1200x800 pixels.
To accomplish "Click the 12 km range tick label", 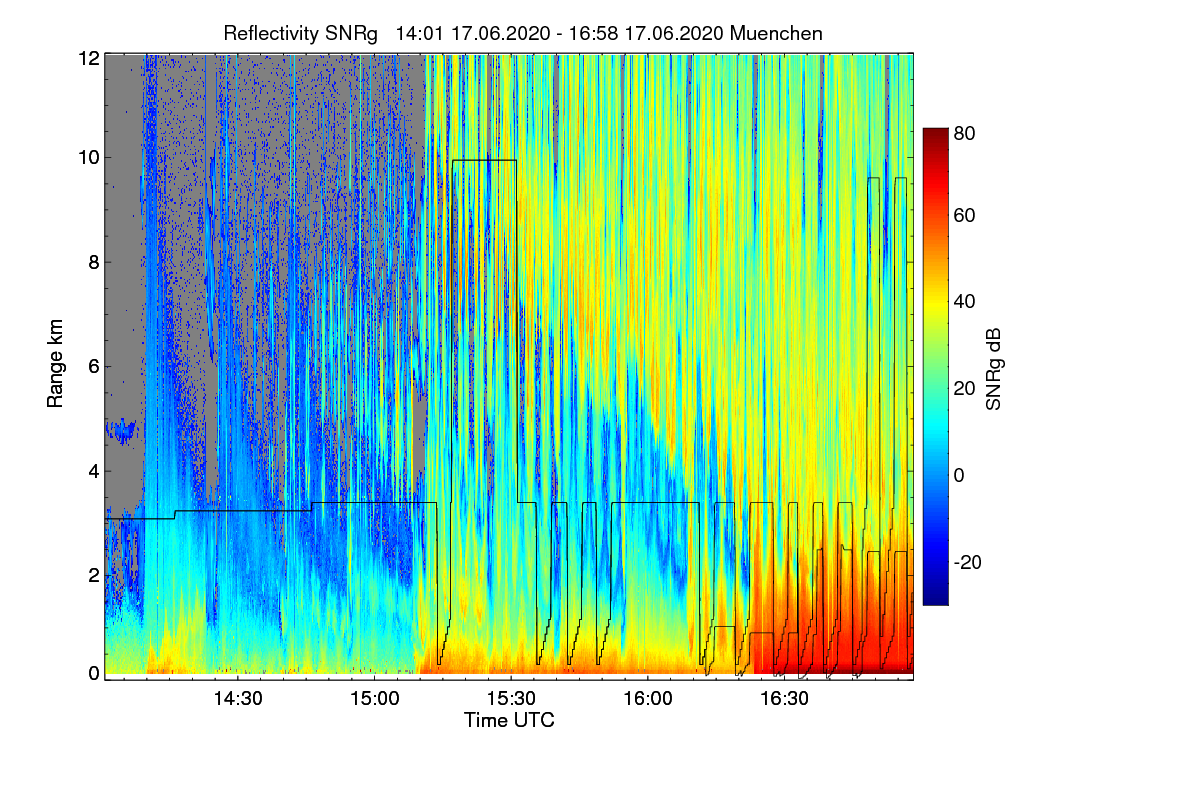I will 89,59.
